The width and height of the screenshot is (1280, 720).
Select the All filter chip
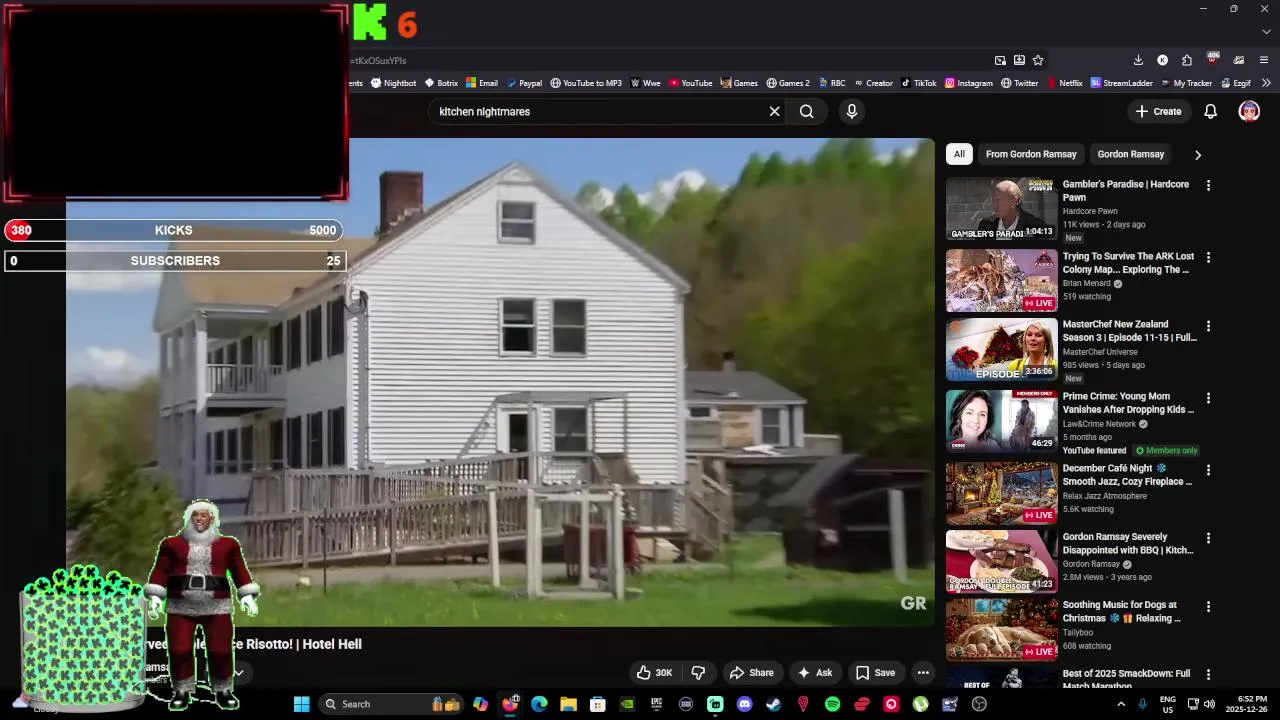click(959, 154)
